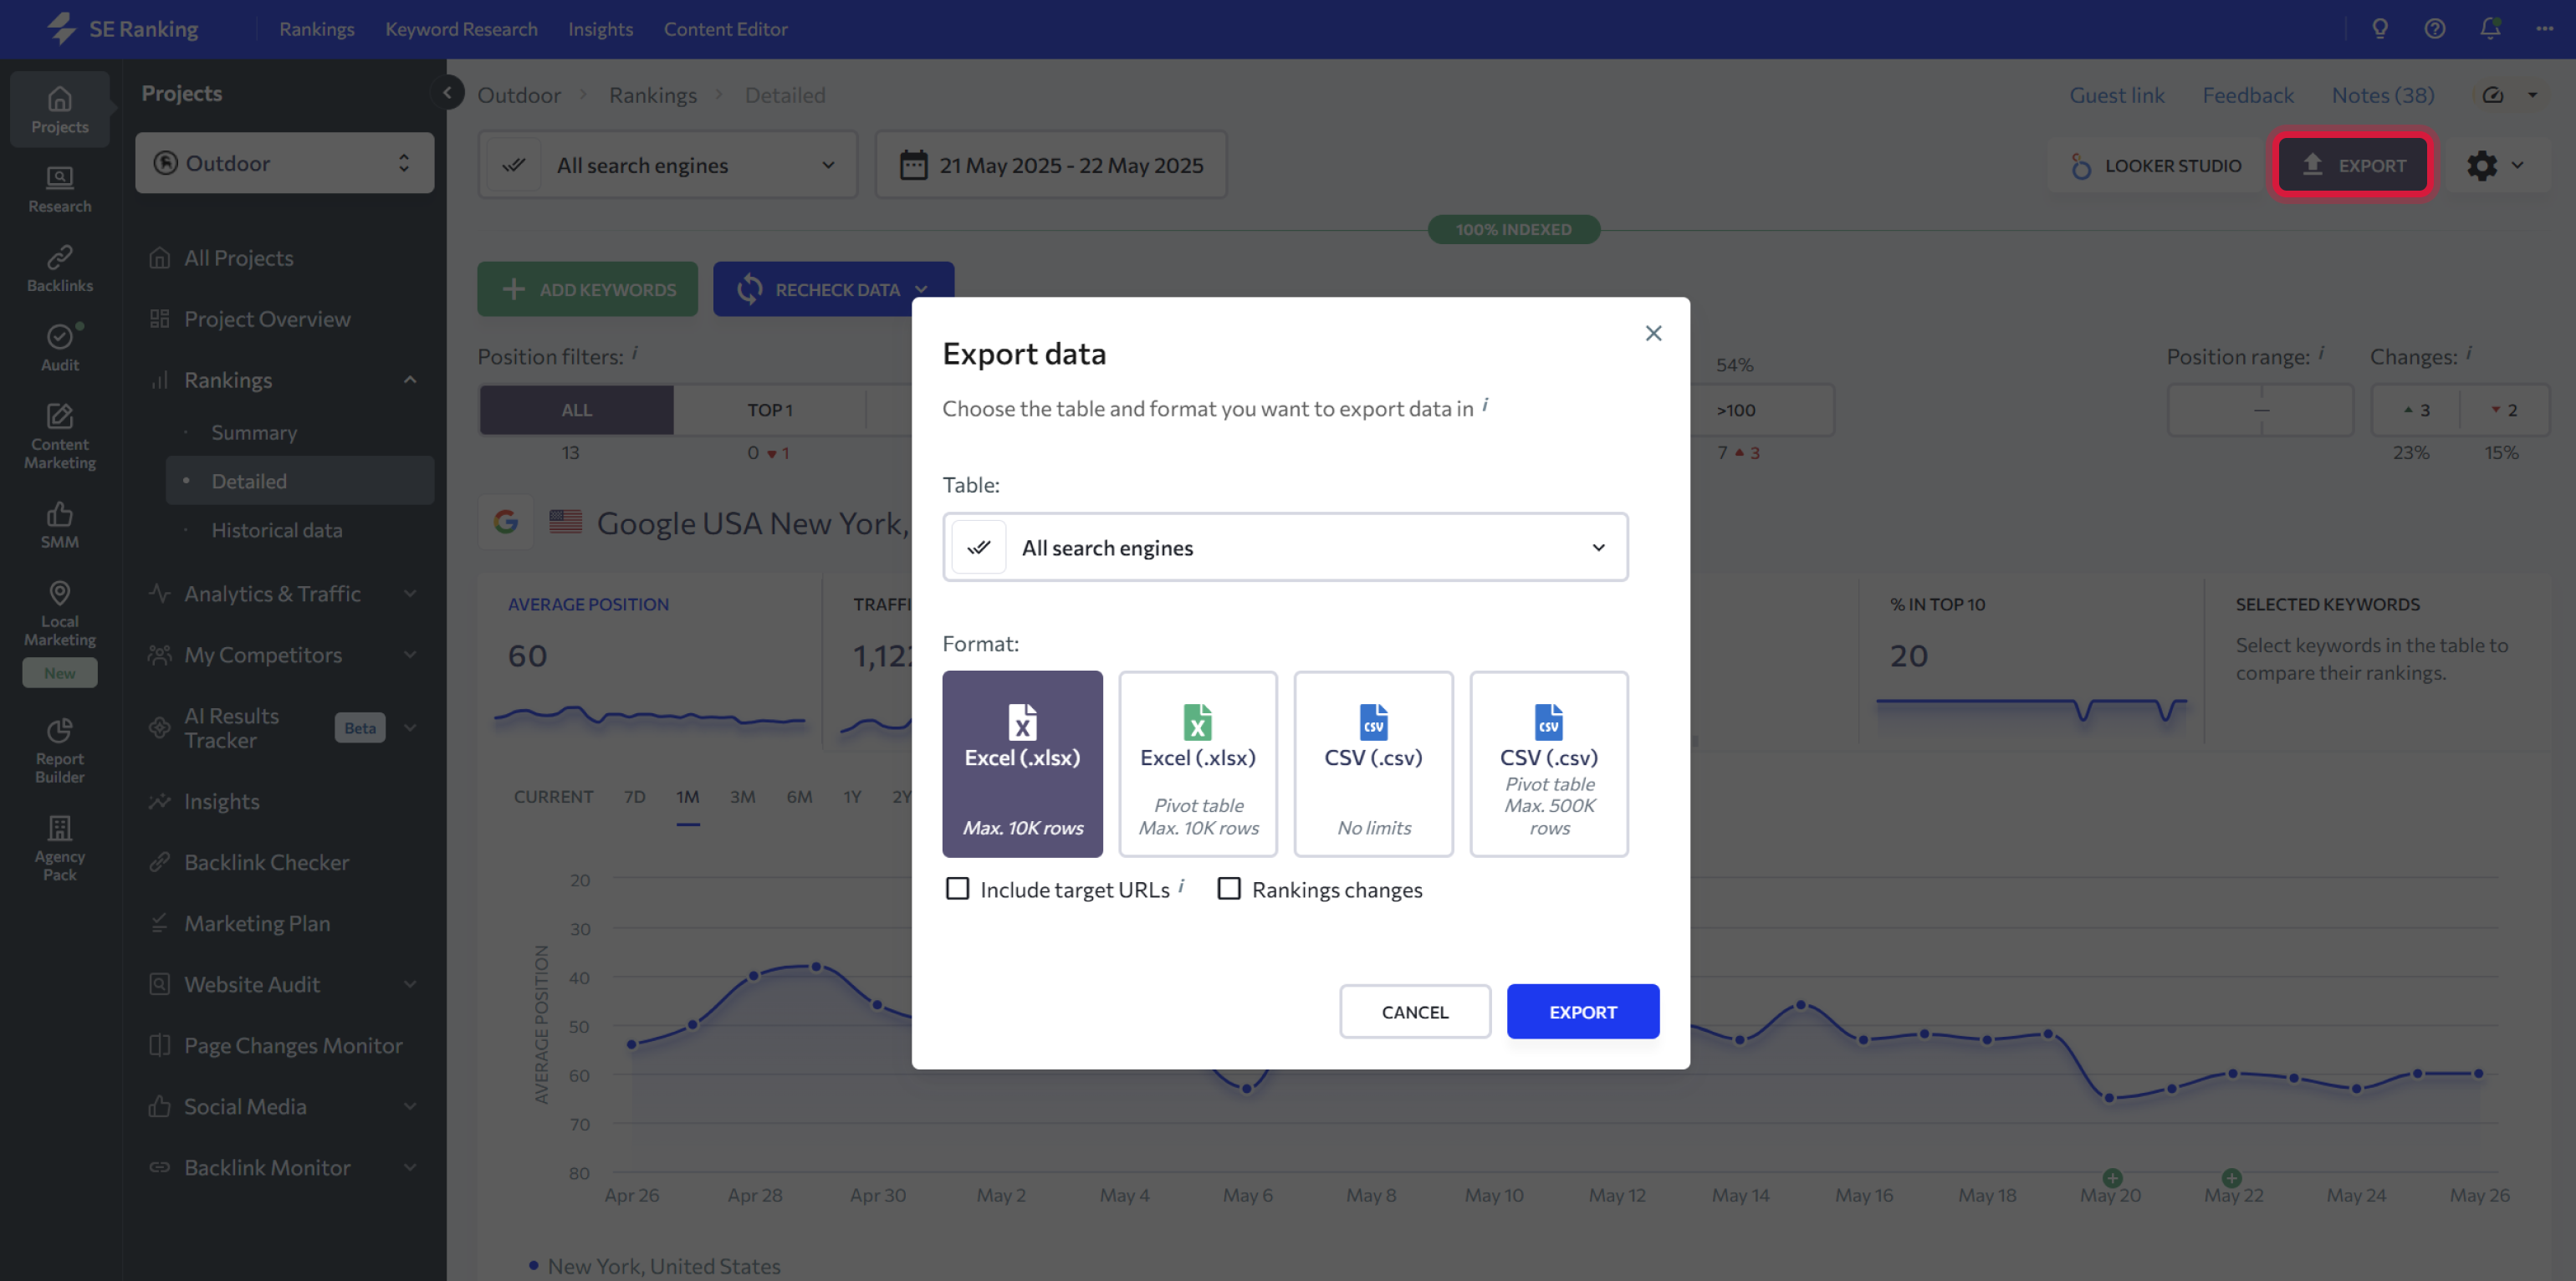Click the notifications bell icon

[x=2490, y=29]
